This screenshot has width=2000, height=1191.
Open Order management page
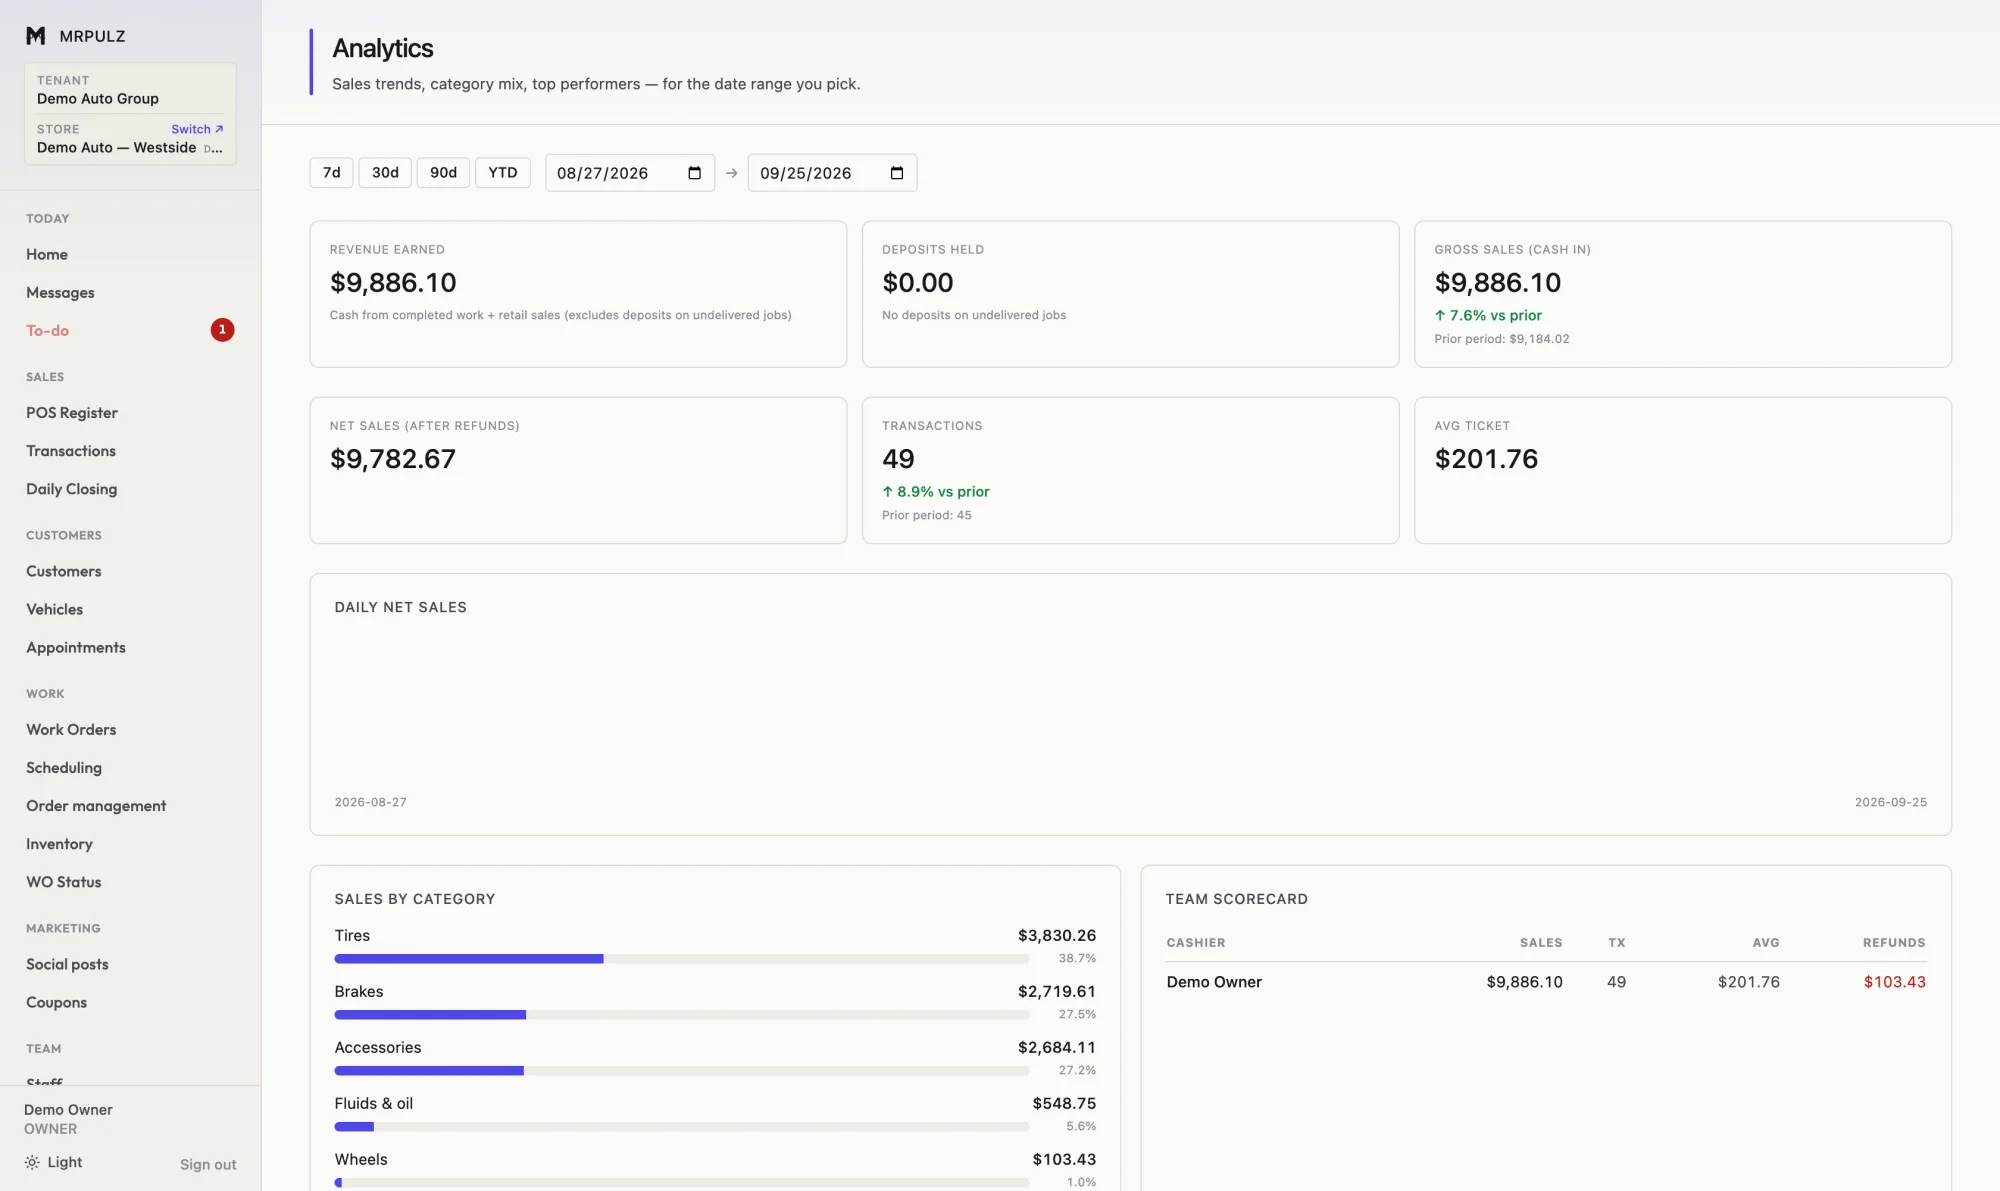pos(96,806)
